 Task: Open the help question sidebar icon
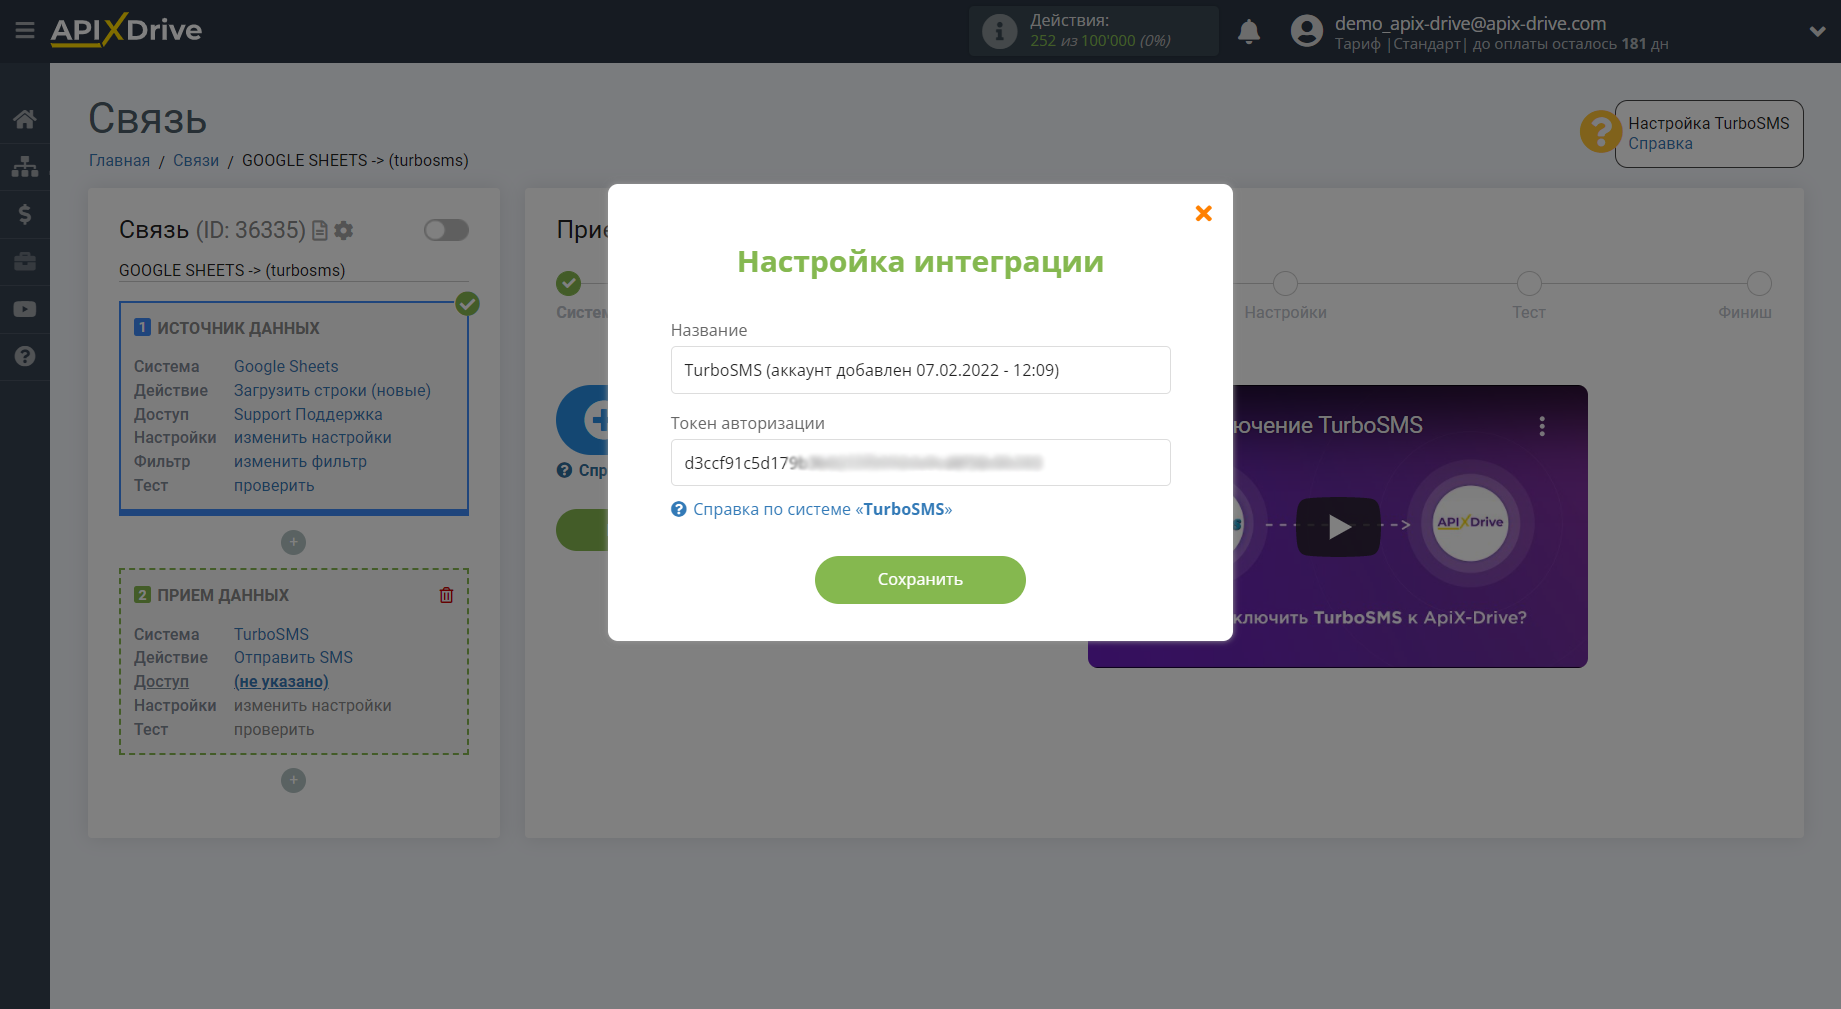click(25, 356)
